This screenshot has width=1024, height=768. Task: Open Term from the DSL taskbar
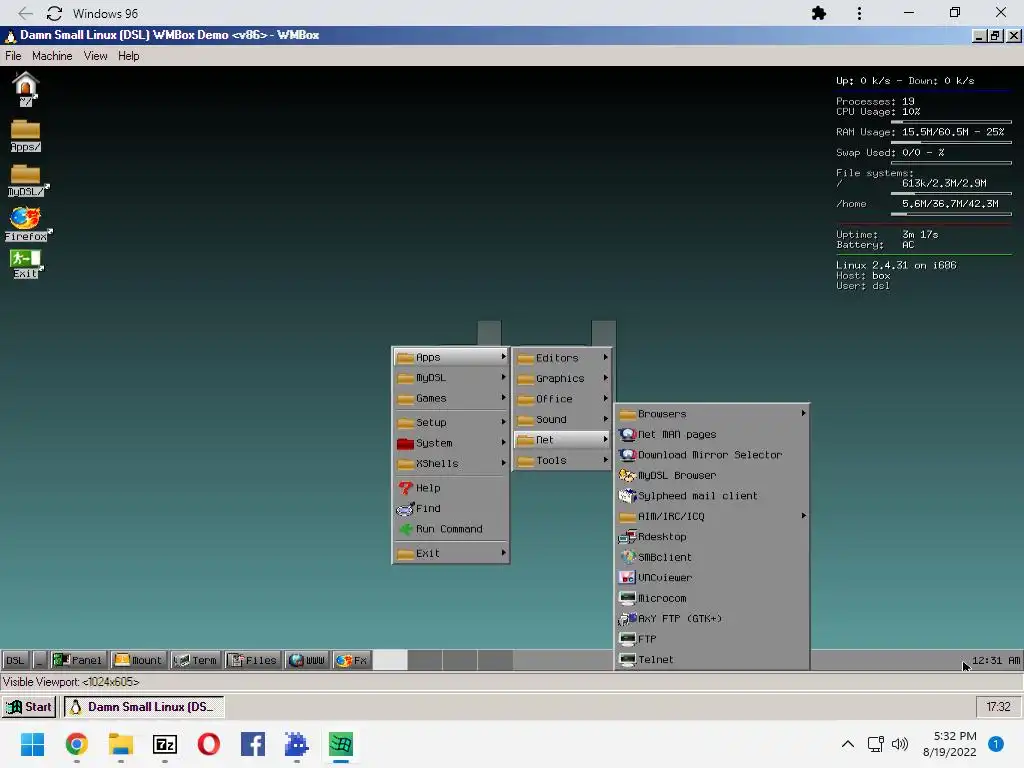click(195, 660)
